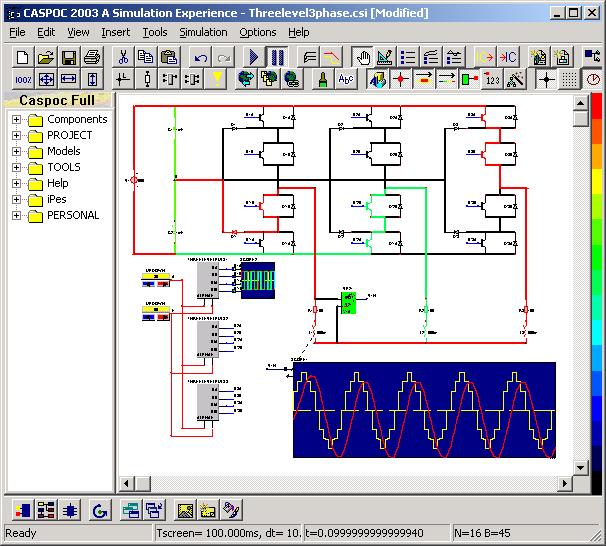Select the Abc text label tool
Screen dimensions: 606x546
346,80
